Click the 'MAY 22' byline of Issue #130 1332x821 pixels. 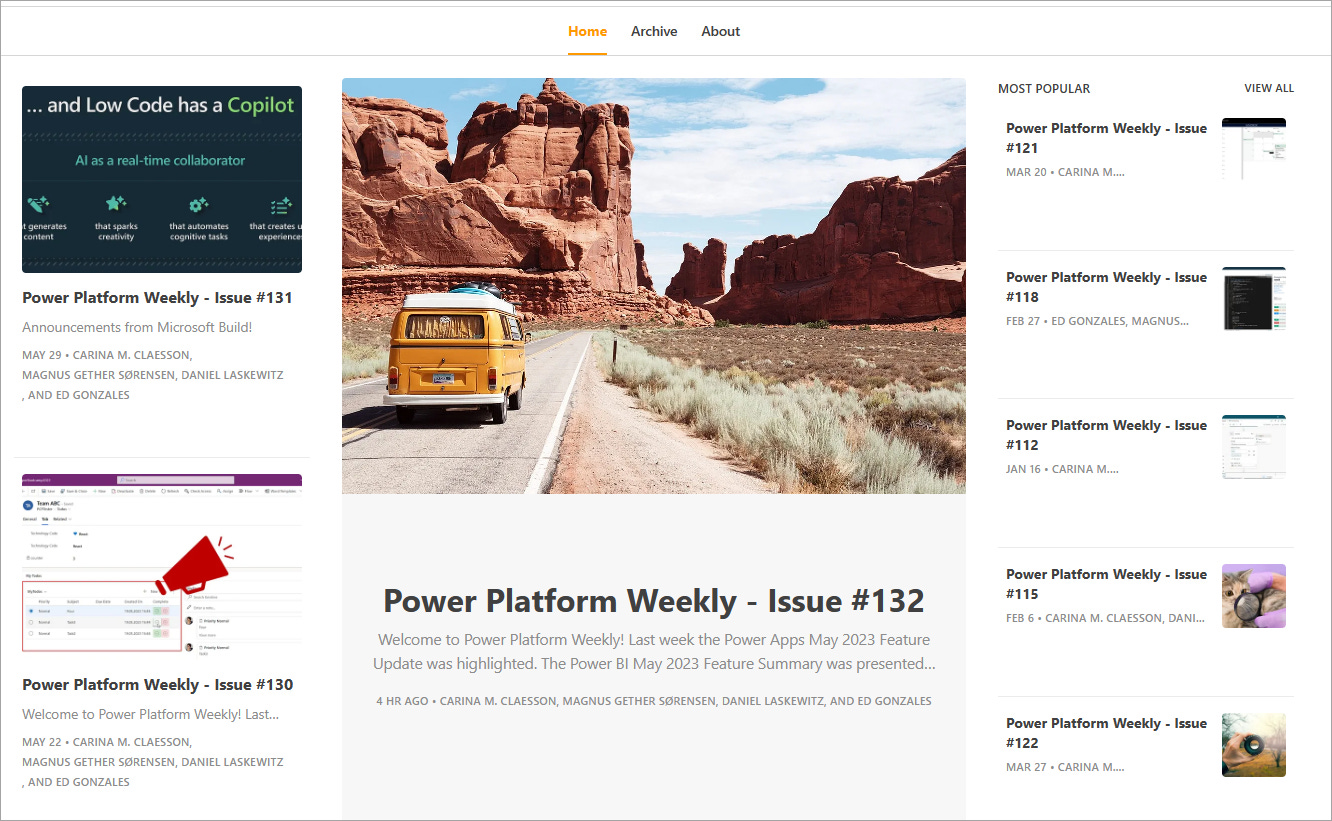pos(153,762)
